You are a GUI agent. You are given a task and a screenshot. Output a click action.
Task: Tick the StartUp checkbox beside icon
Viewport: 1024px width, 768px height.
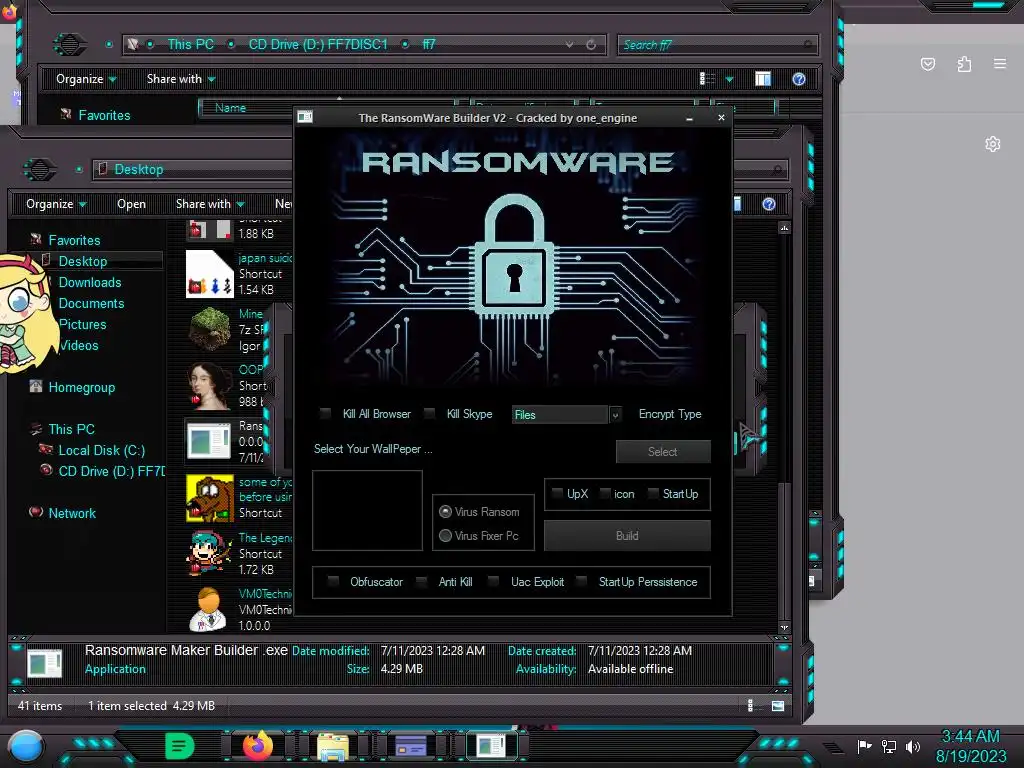click(x=652, y=493)
